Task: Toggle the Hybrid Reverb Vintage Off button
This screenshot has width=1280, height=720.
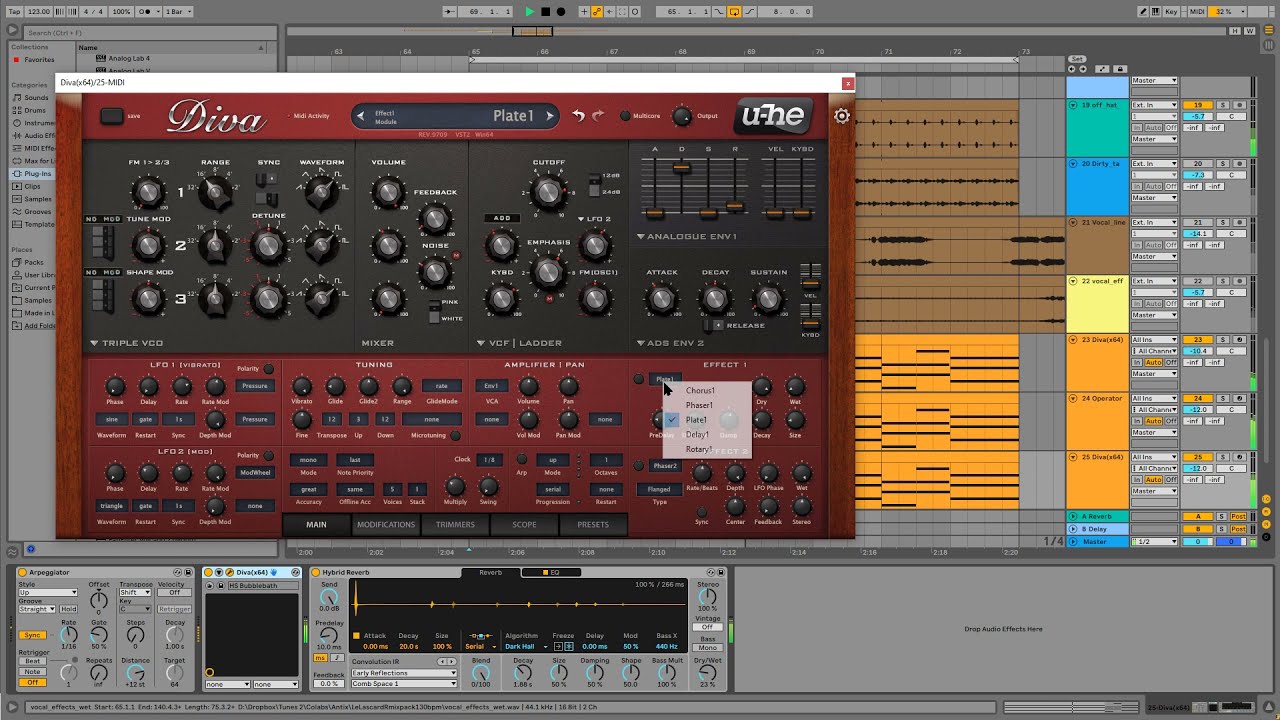Action: pyautogui.click(x=708, y=627)
